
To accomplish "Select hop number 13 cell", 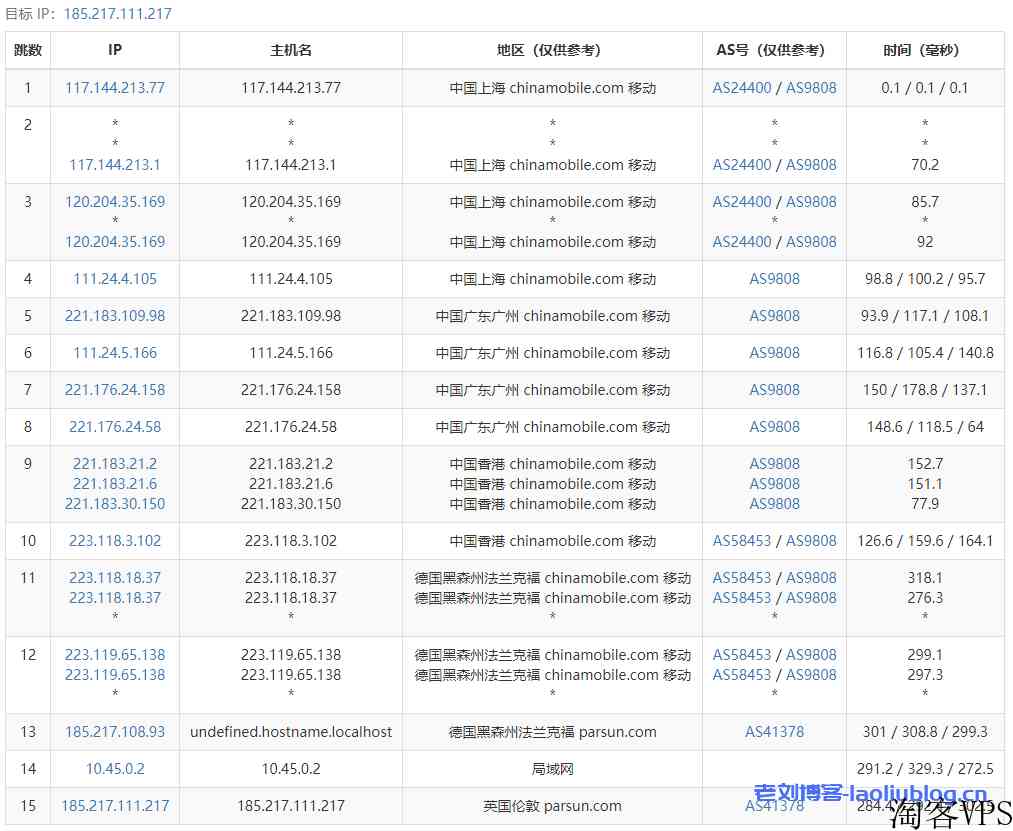I will click(28, 732).
